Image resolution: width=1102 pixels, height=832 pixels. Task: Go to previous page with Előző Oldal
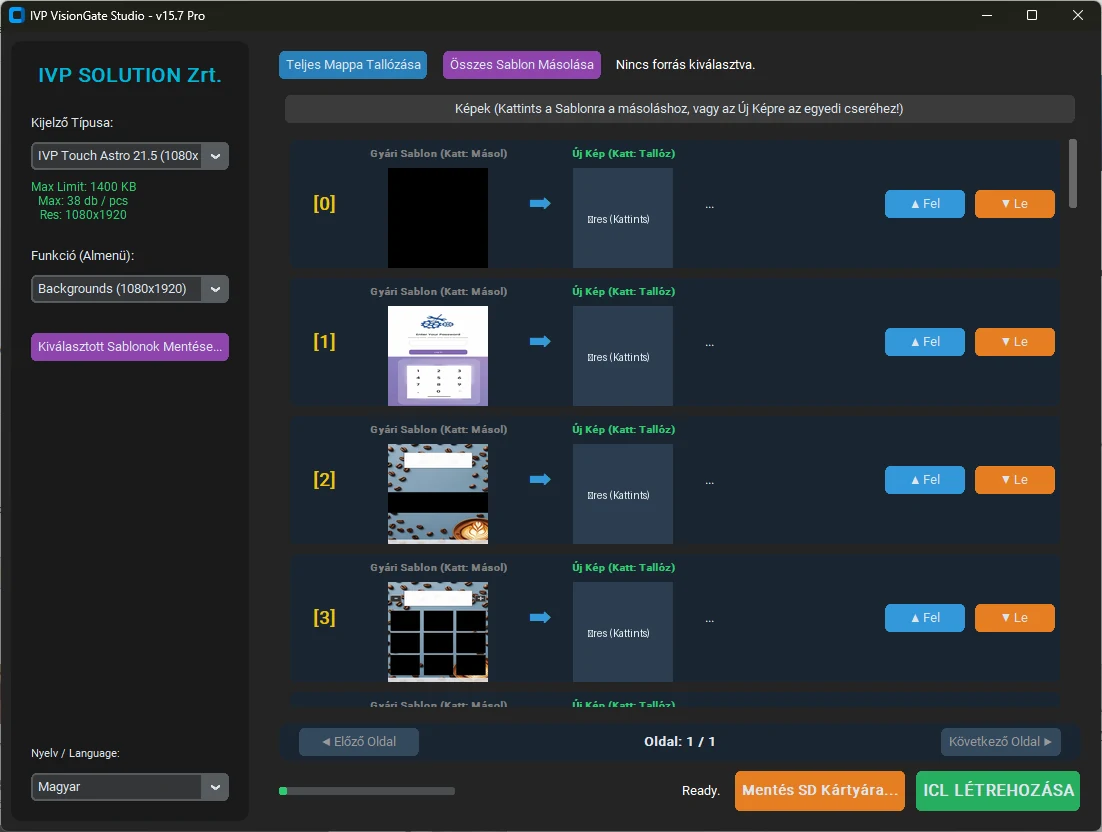[x=359, y=742]
